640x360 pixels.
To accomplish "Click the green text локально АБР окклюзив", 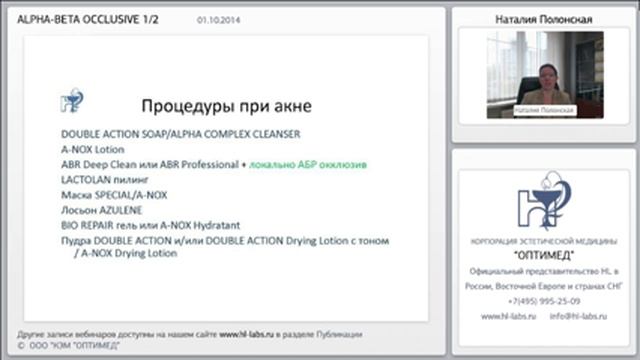I will pos(308,164).
